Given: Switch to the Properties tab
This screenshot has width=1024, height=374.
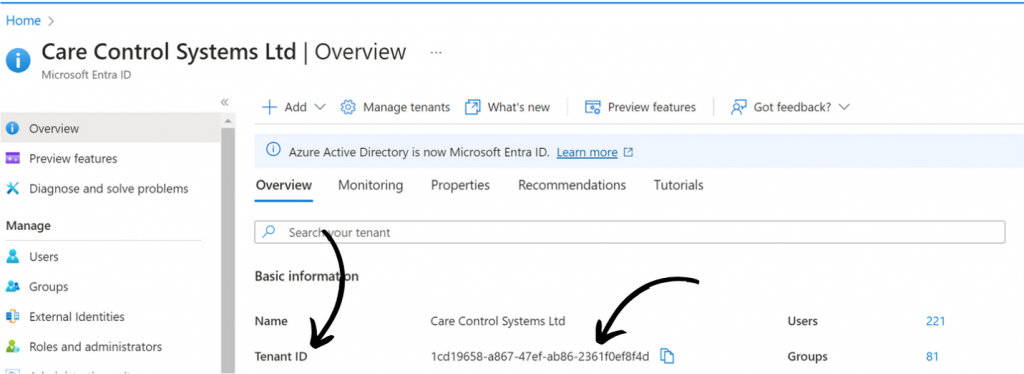Looking at the screenshot, I should click(460, 185).
